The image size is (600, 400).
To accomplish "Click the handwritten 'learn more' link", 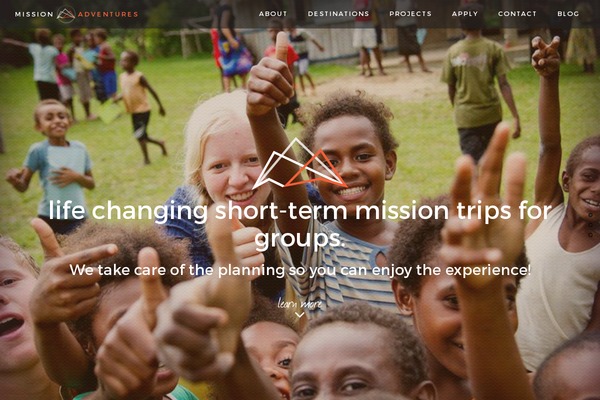I will tap(300, 304).
